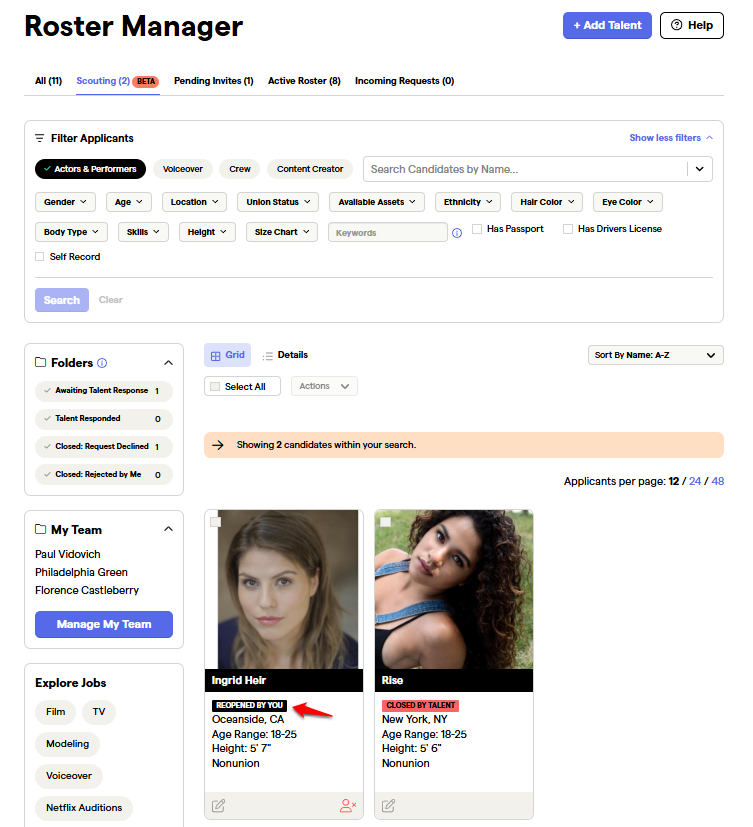Explore Netflix Auditions jobs
This screenshot has width=753, height=827.
click(x=84, y=808)
